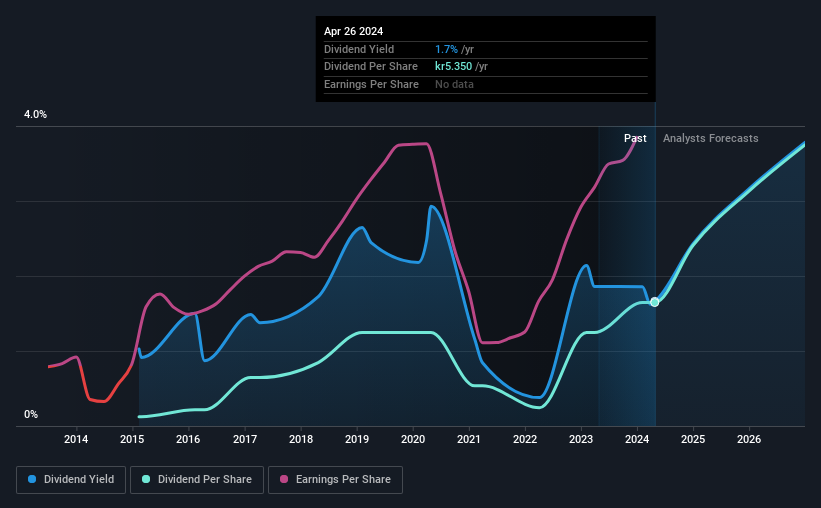Click the 0% y-axis label
This screenshot has width=821, height=508.
31,414
